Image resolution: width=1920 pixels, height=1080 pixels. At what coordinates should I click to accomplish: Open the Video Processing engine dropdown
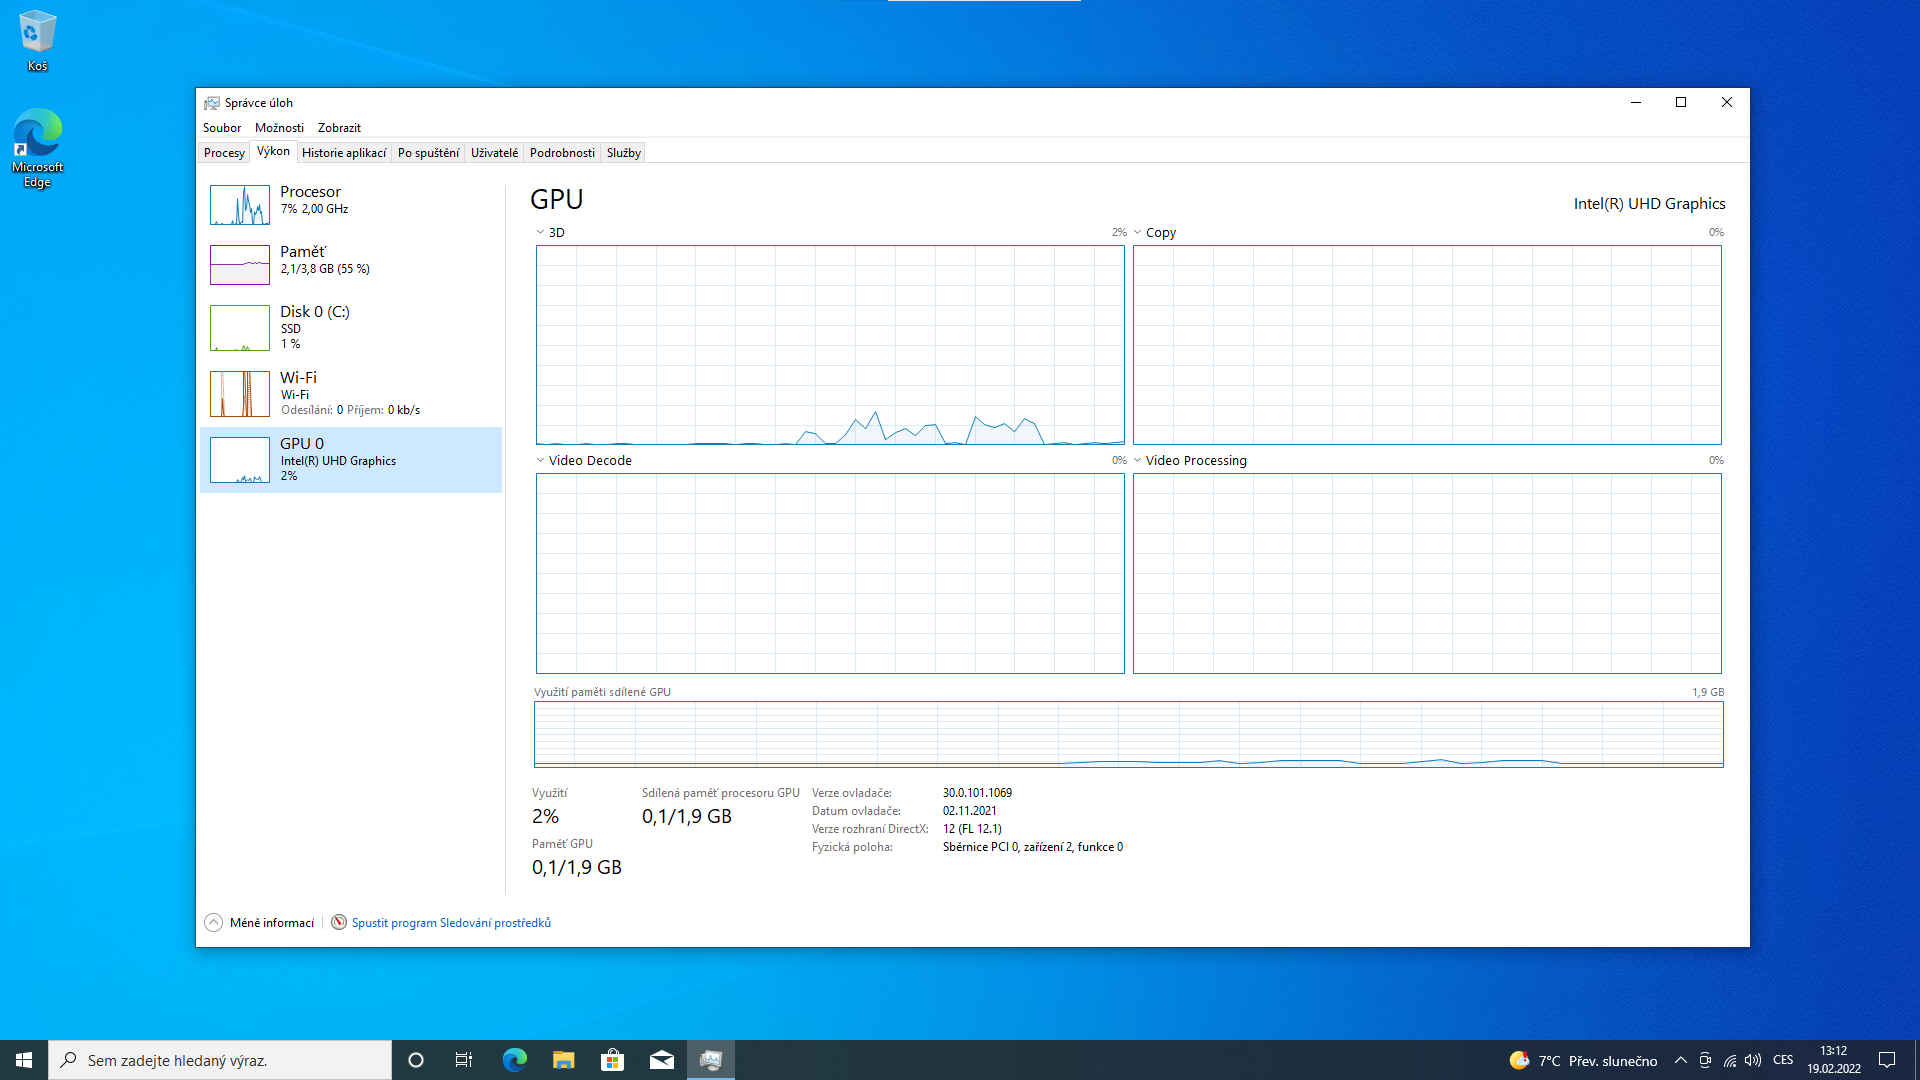tap(1138, 460)
